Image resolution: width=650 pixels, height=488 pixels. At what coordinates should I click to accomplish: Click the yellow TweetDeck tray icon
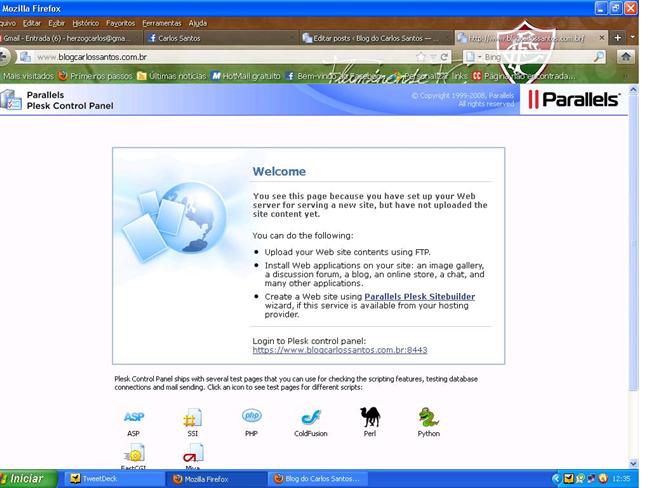tap(569, 479)
